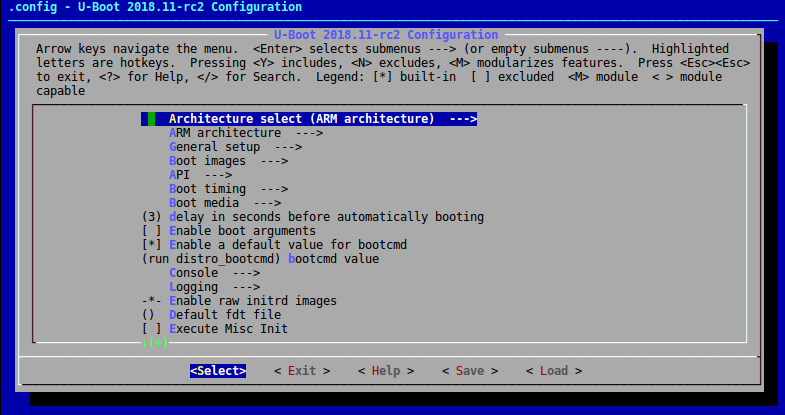Open the API submenu

click(200, 175)
